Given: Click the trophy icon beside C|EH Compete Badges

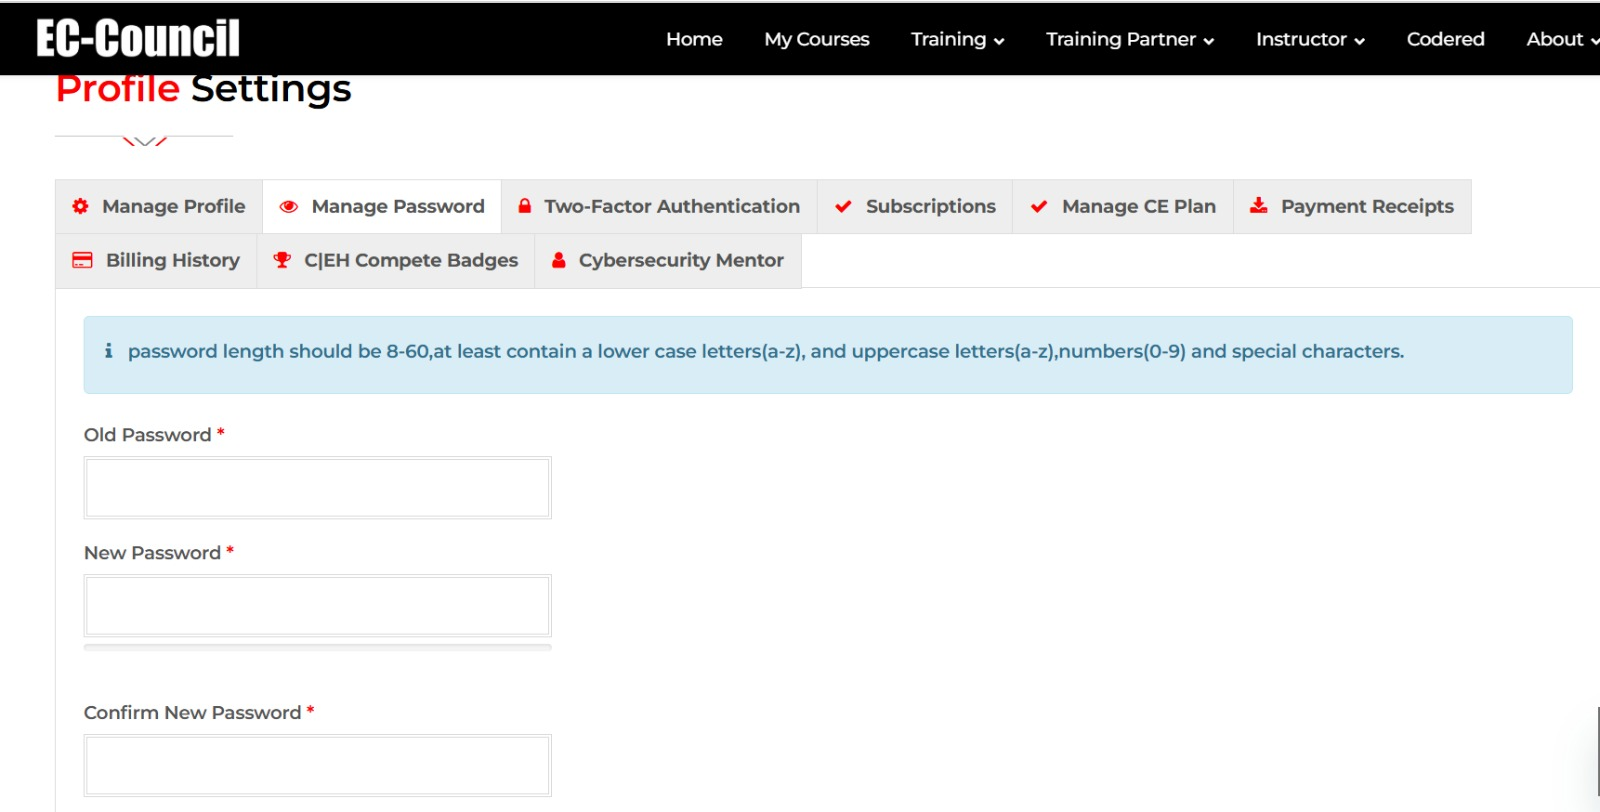Looking at the screenshot, I should [282, 260].
